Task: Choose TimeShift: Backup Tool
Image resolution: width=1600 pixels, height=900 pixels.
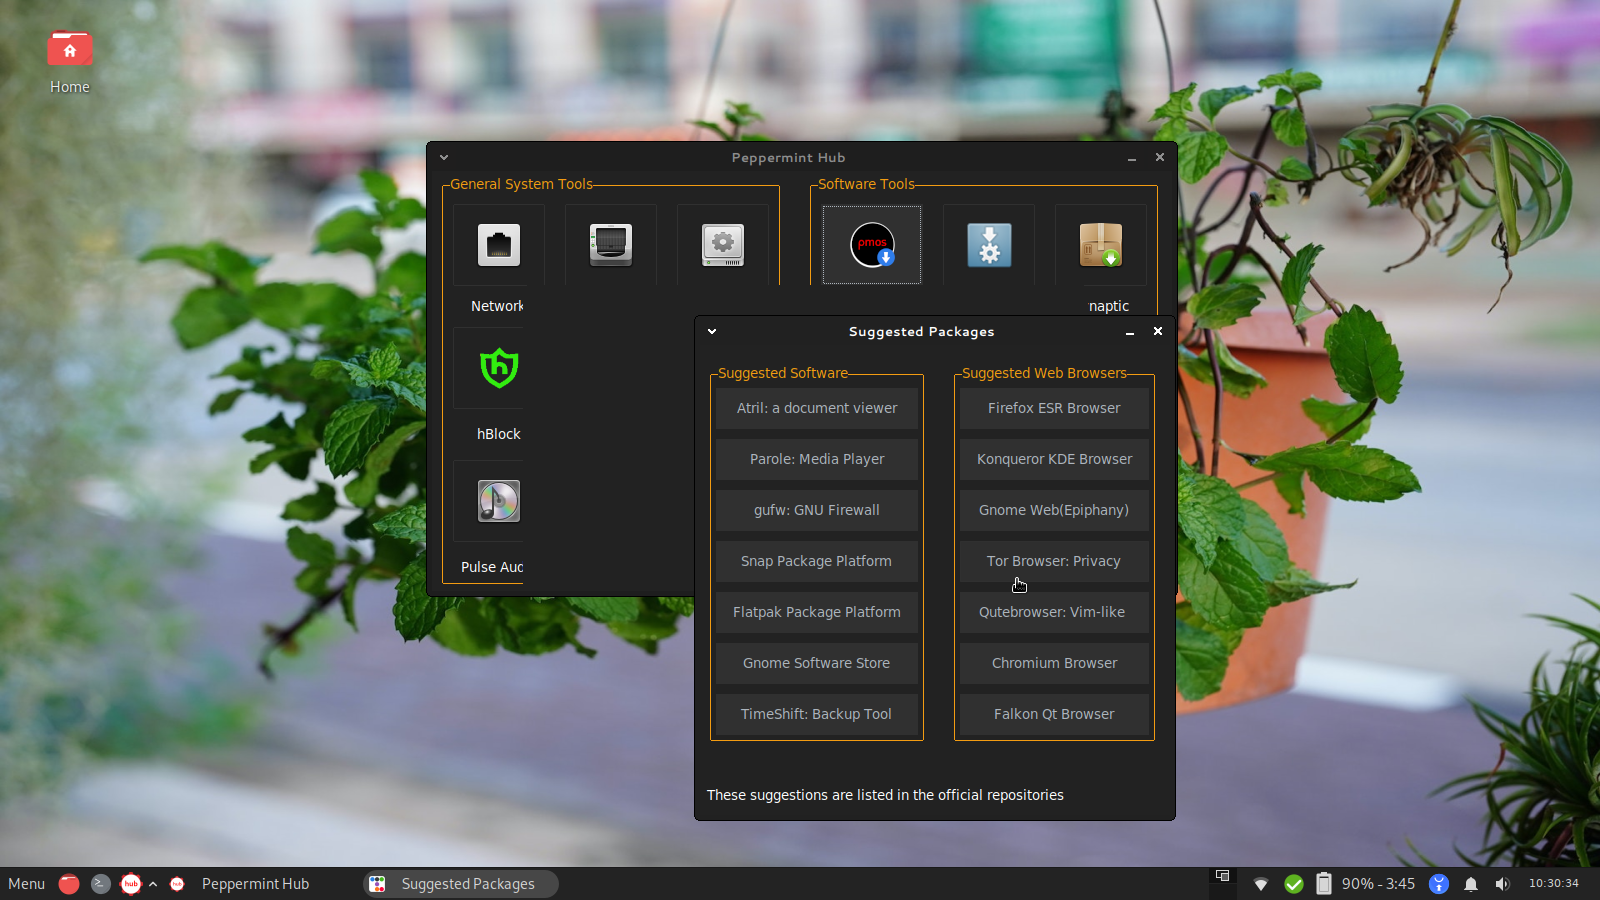Action: point(817,714)
